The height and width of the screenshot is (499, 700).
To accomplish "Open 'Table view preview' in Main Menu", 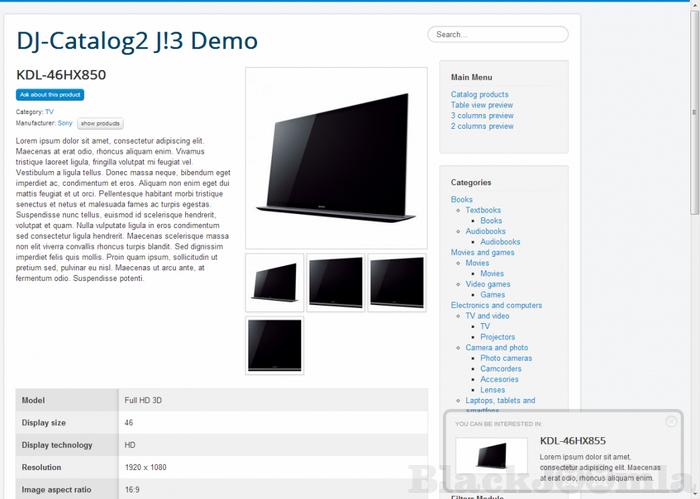I will coord(481,105).
